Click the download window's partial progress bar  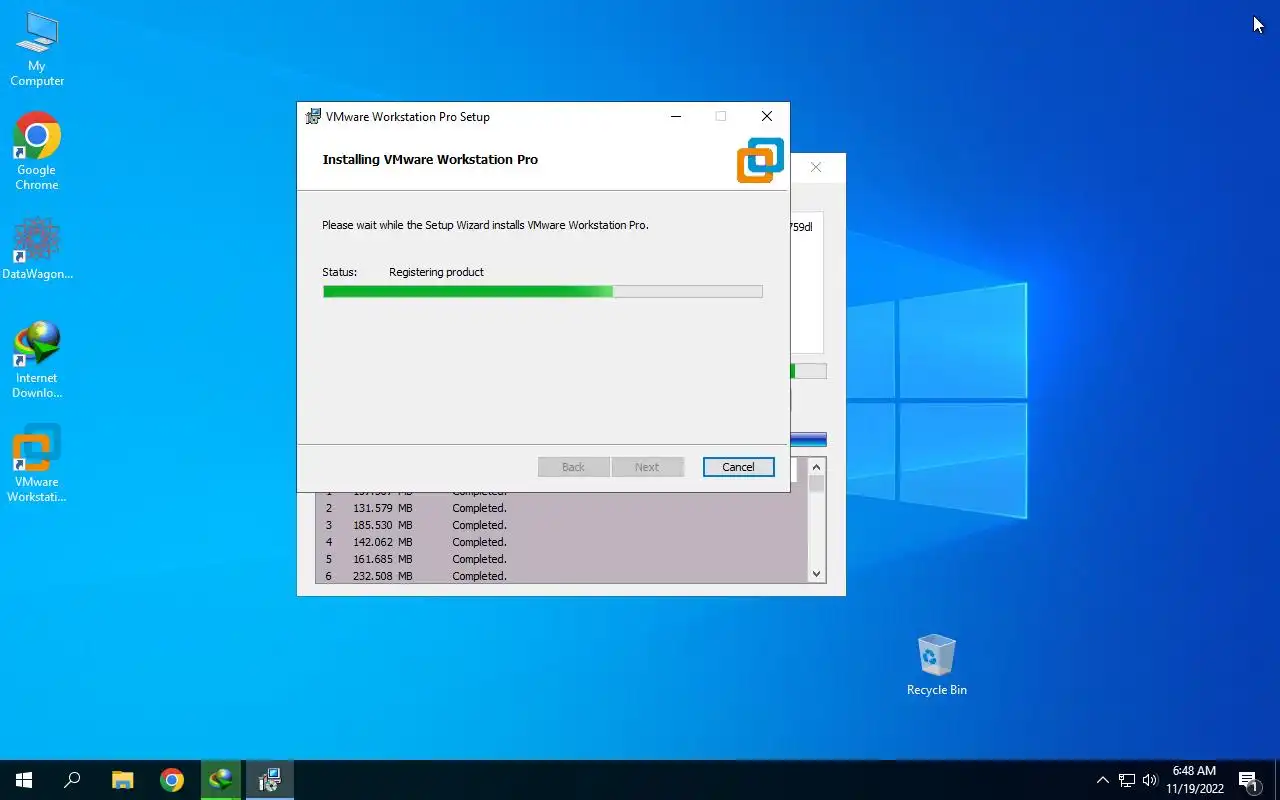(809, 371)
